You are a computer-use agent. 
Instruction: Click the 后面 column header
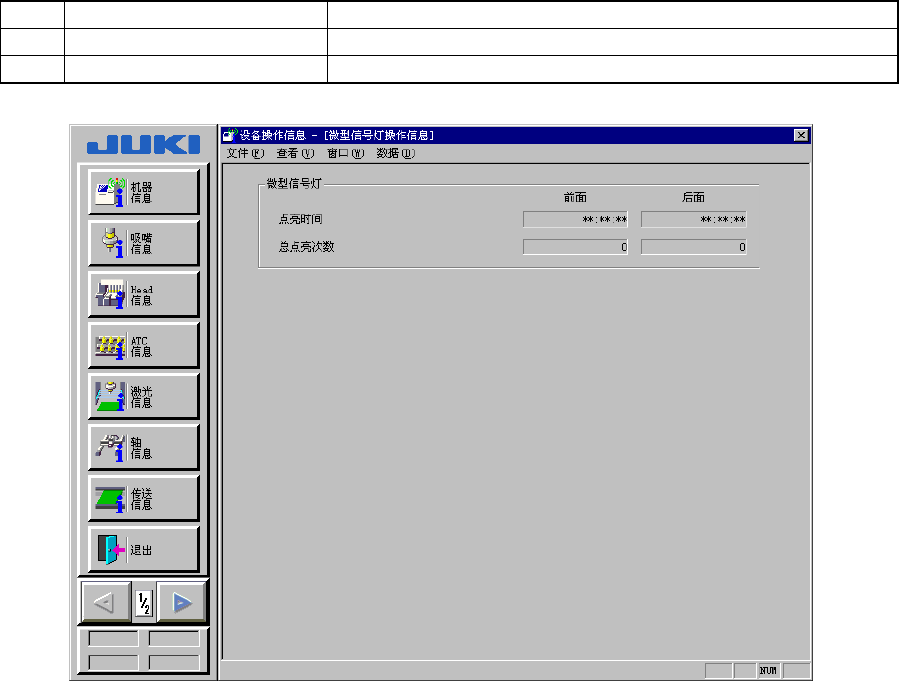point(693,197)
